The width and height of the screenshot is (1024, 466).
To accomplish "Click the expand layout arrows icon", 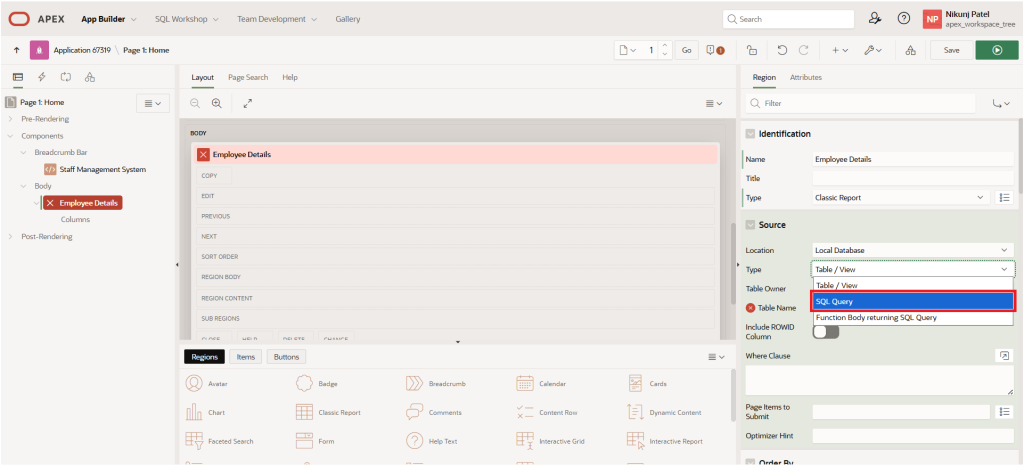I will pos(248,103).
